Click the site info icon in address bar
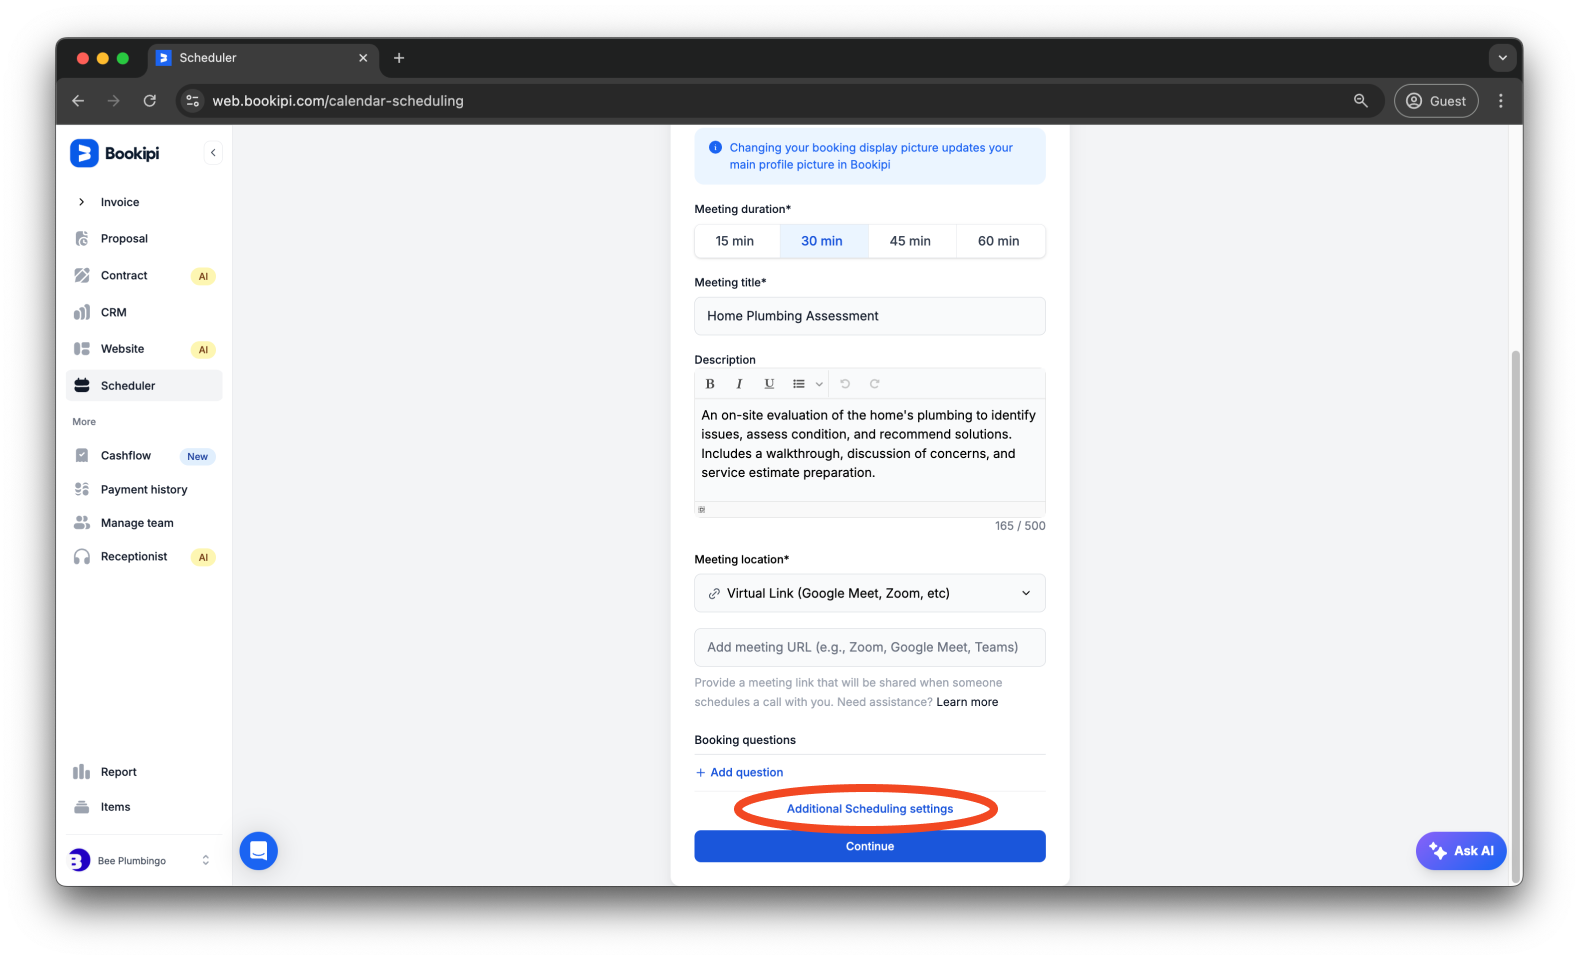 point(193,101)
